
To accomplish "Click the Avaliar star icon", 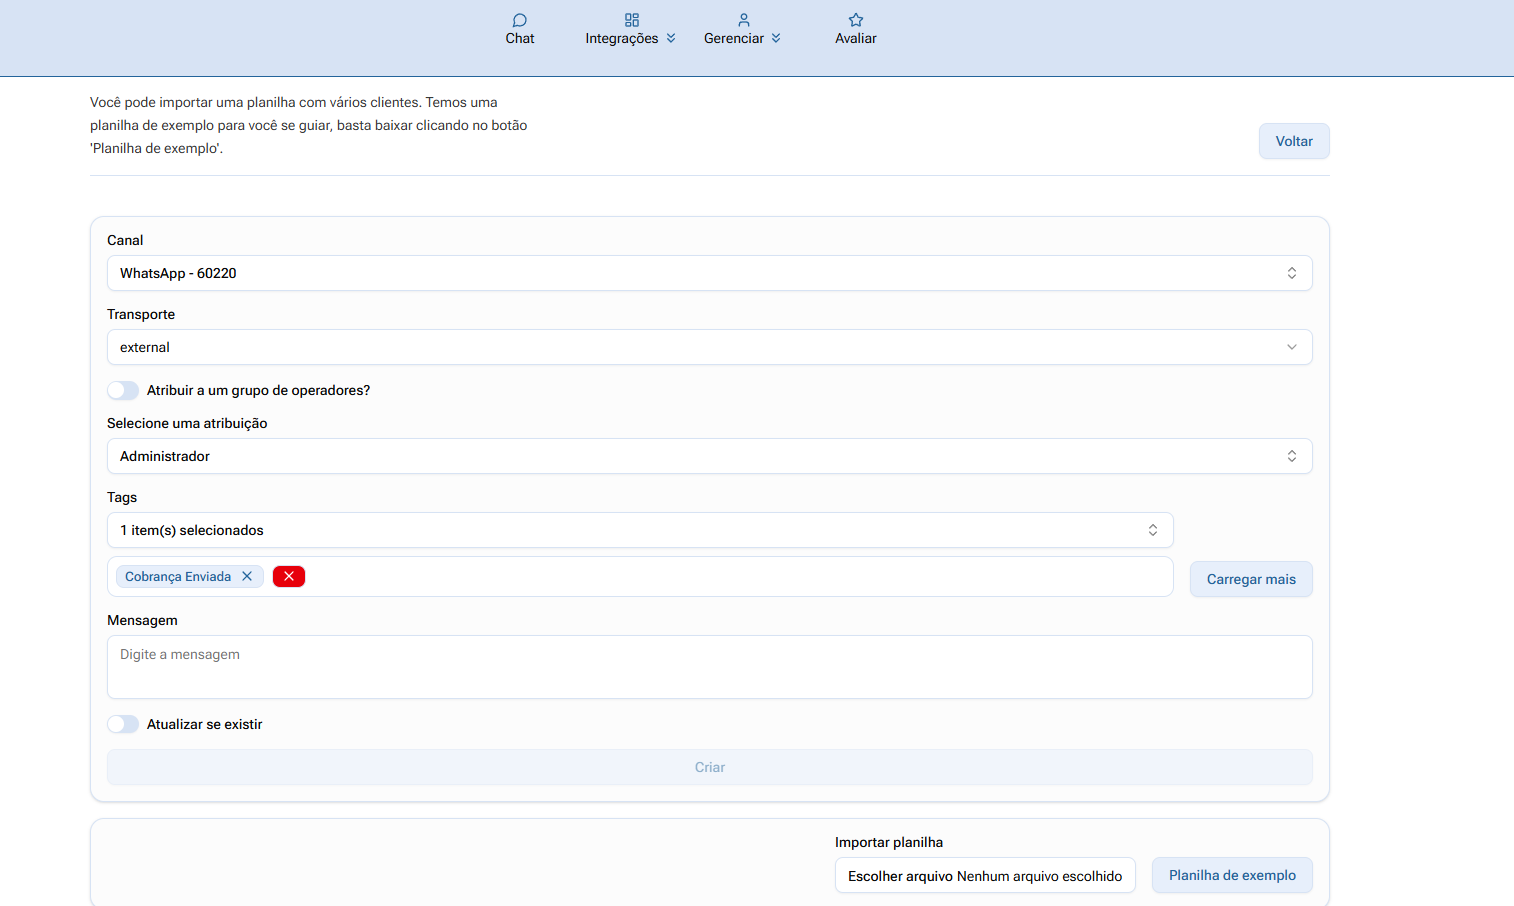I will 856,20.
